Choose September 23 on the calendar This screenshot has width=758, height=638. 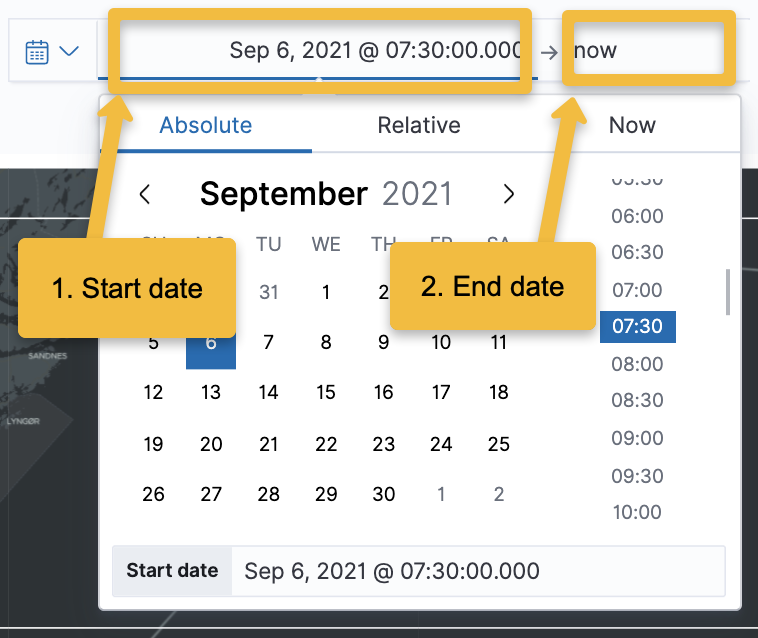(x=383, y=444)
